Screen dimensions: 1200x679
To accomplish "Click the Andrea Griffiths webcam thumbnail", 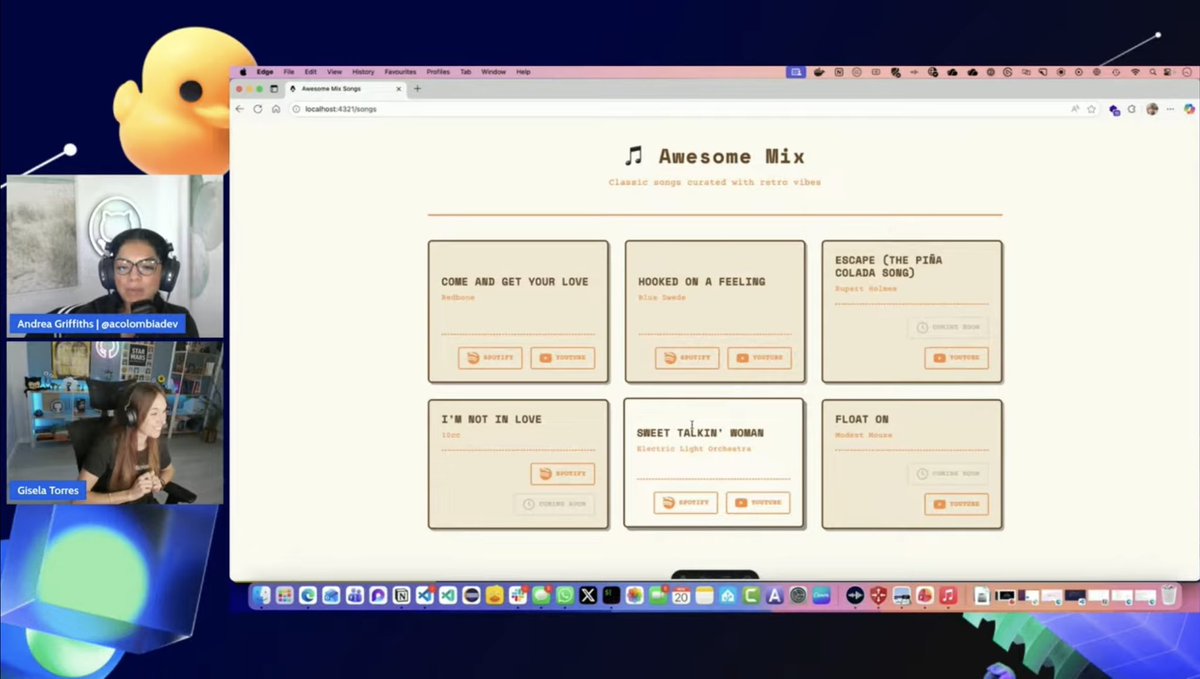I will click(x=116, y=257).
